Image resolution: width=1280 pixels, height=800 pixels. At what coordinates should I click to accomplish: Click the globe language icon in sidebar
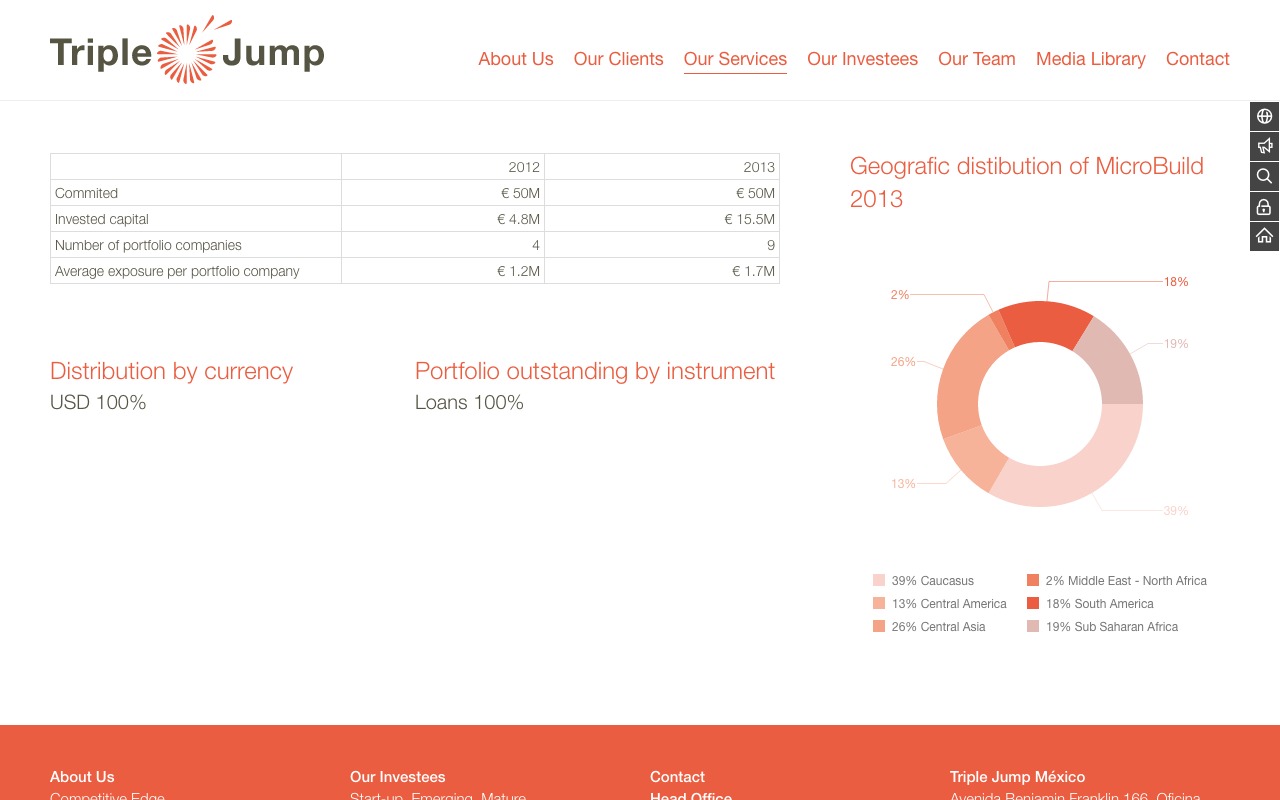[x=1265, y=117]
